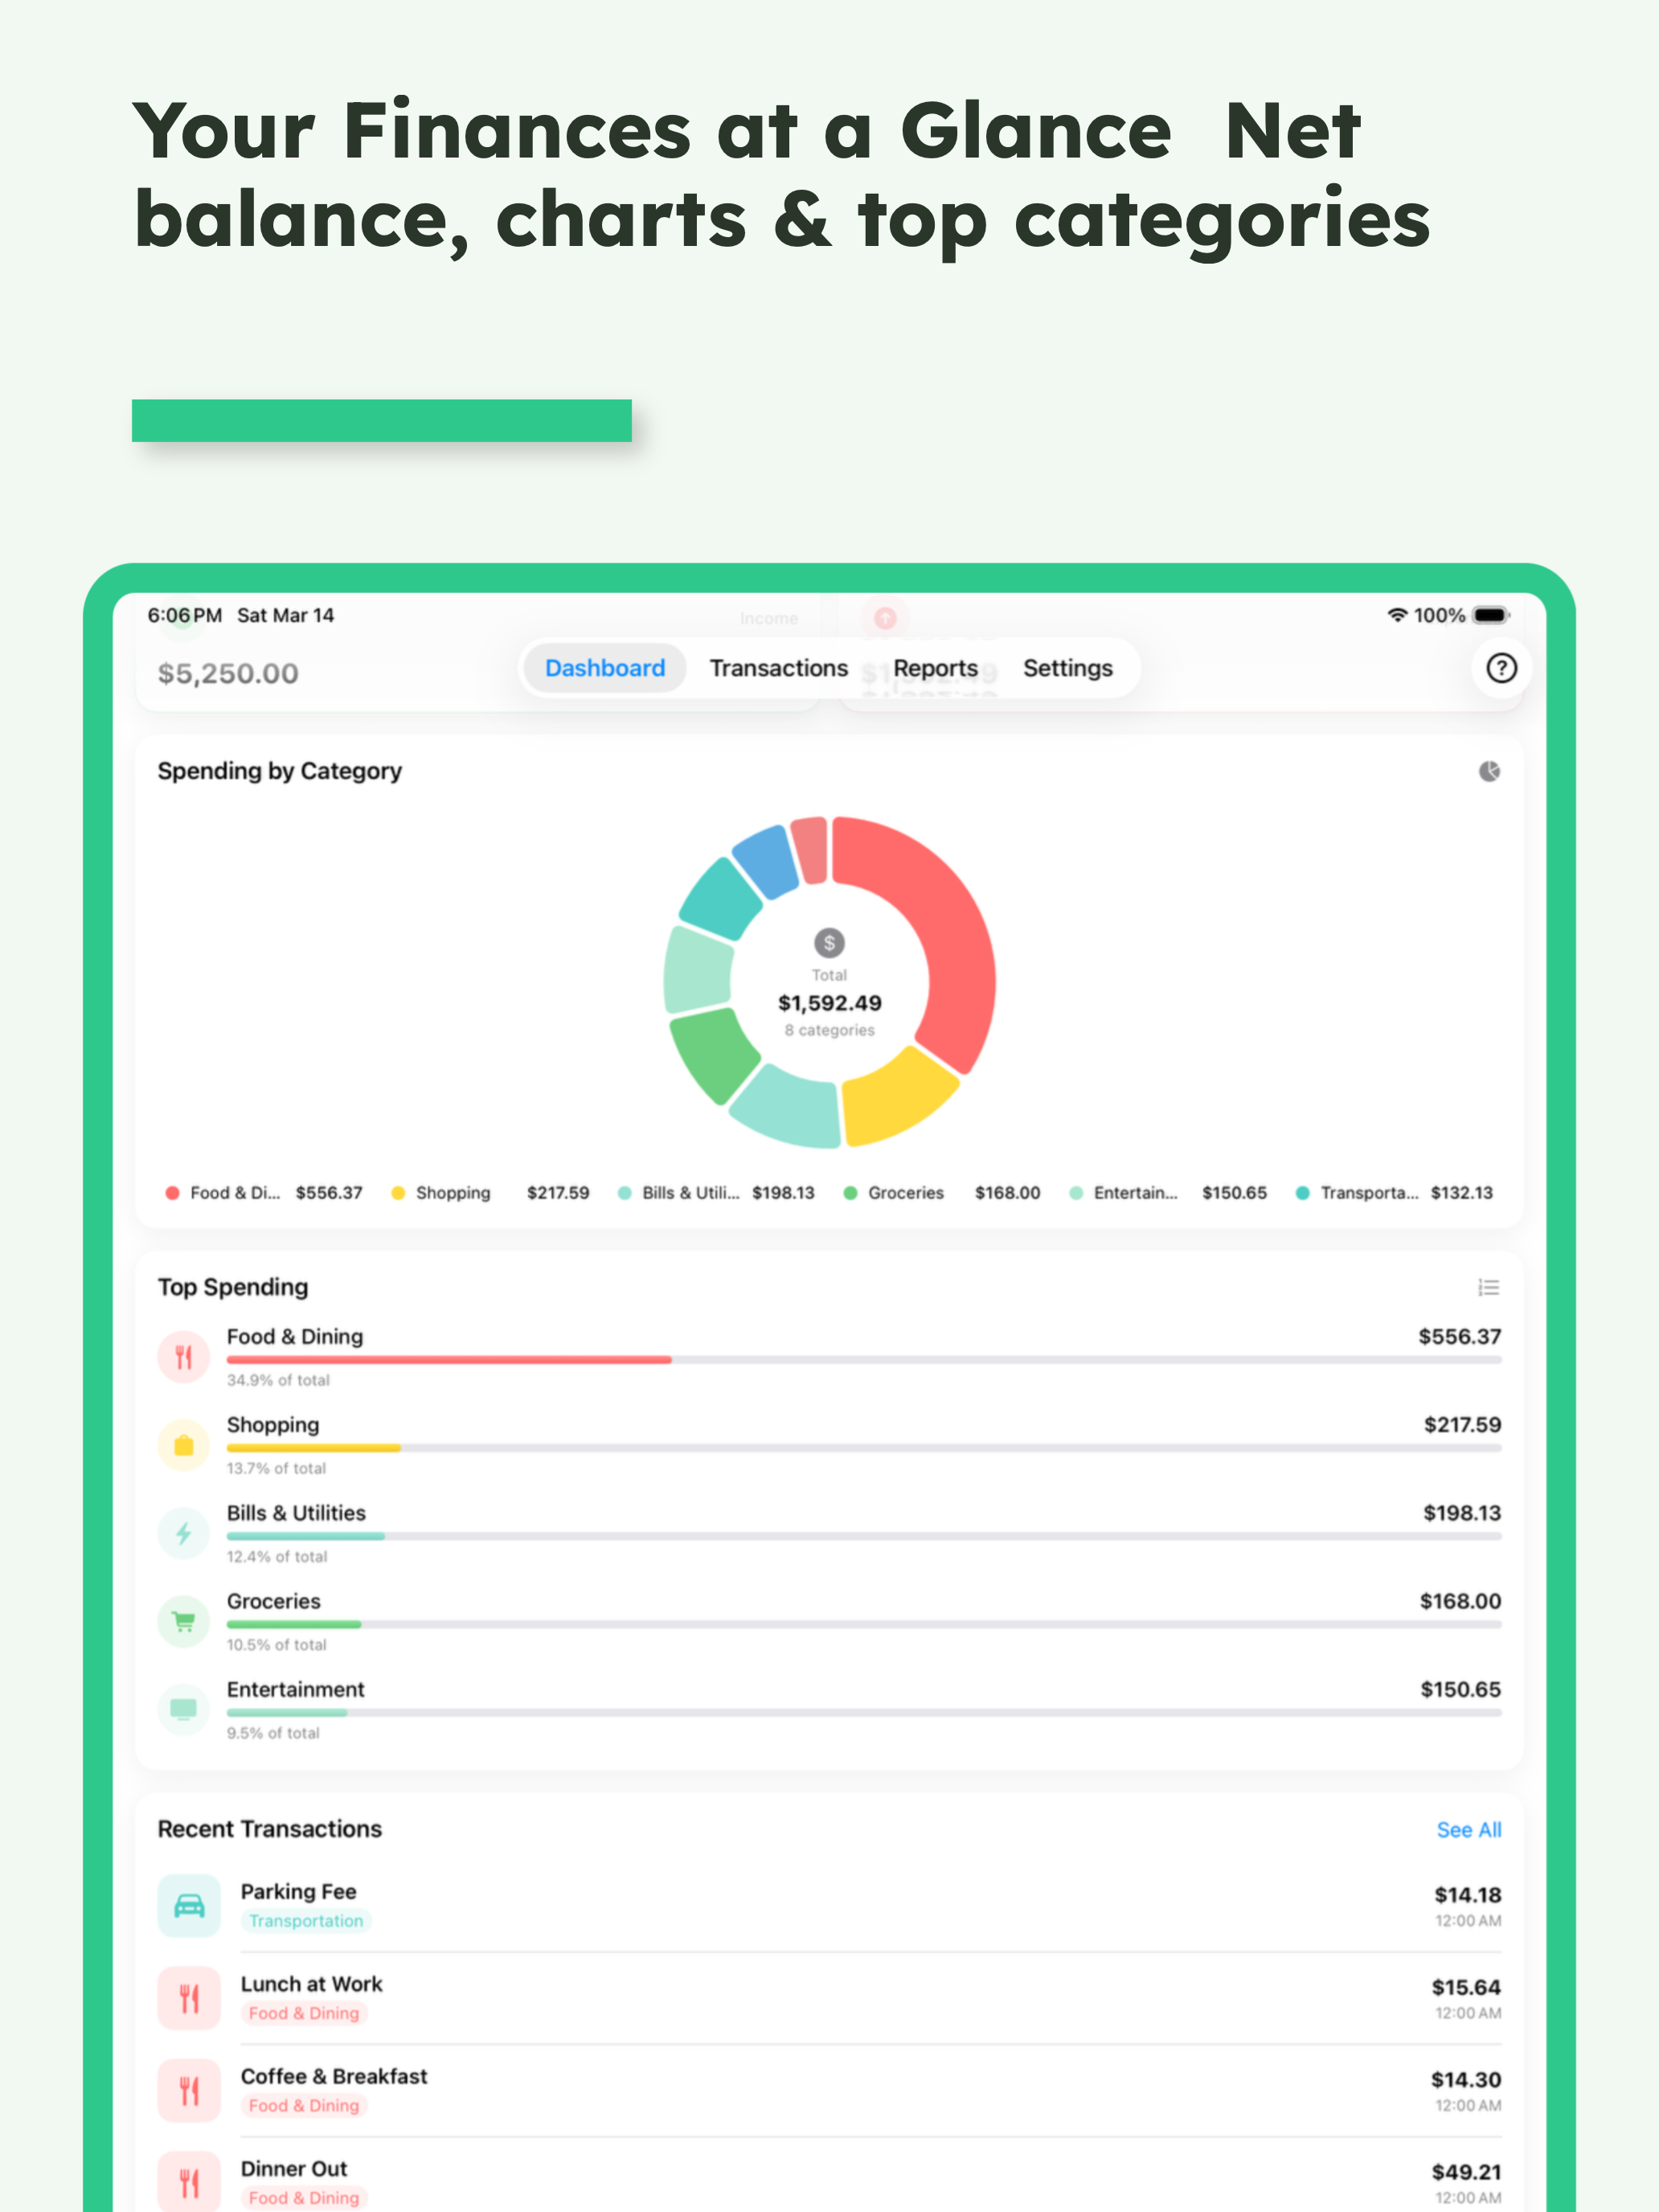Click the Bills & Utili... legend entry
The image size is (1659, 2212).
tap(716, 1193)
